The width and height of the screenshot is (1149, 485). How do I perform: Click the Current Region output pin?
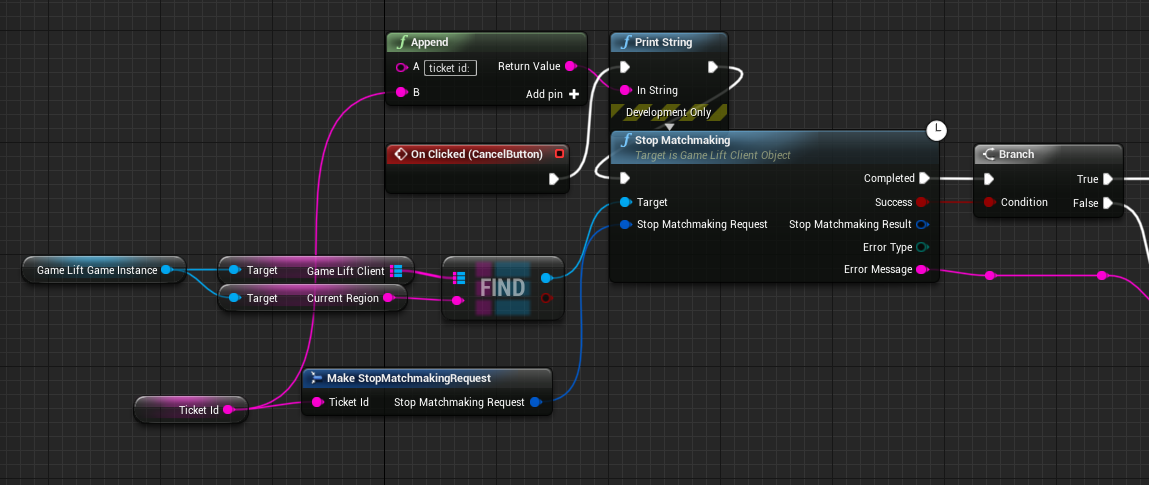point(388,298)
